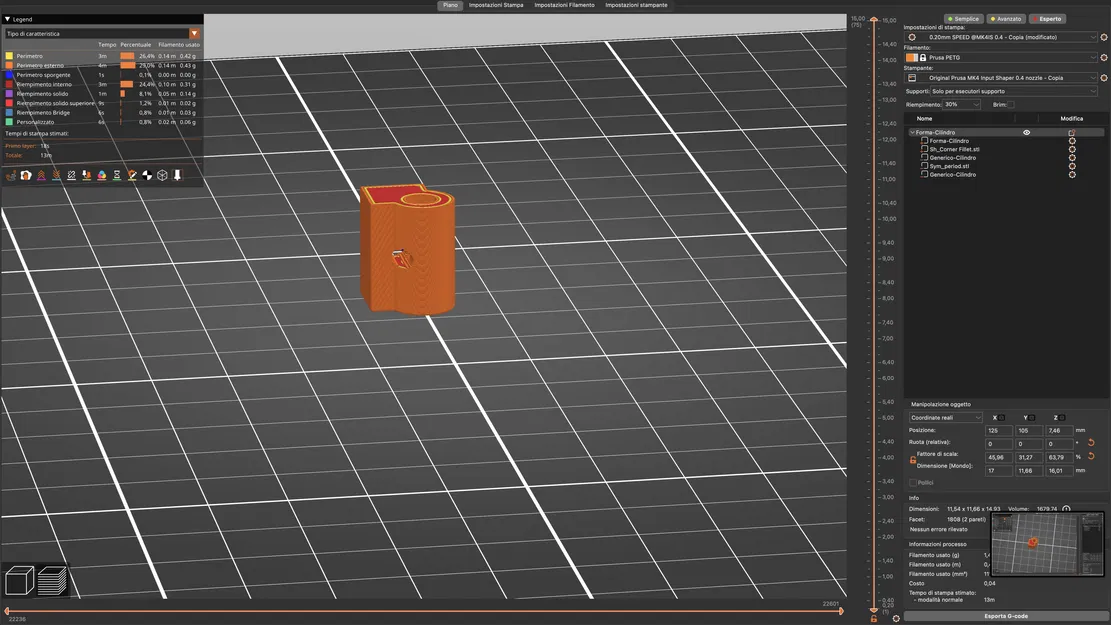Click the Modifica column header
This screenshot has width=1111, height=625.
pos(1071,119)
